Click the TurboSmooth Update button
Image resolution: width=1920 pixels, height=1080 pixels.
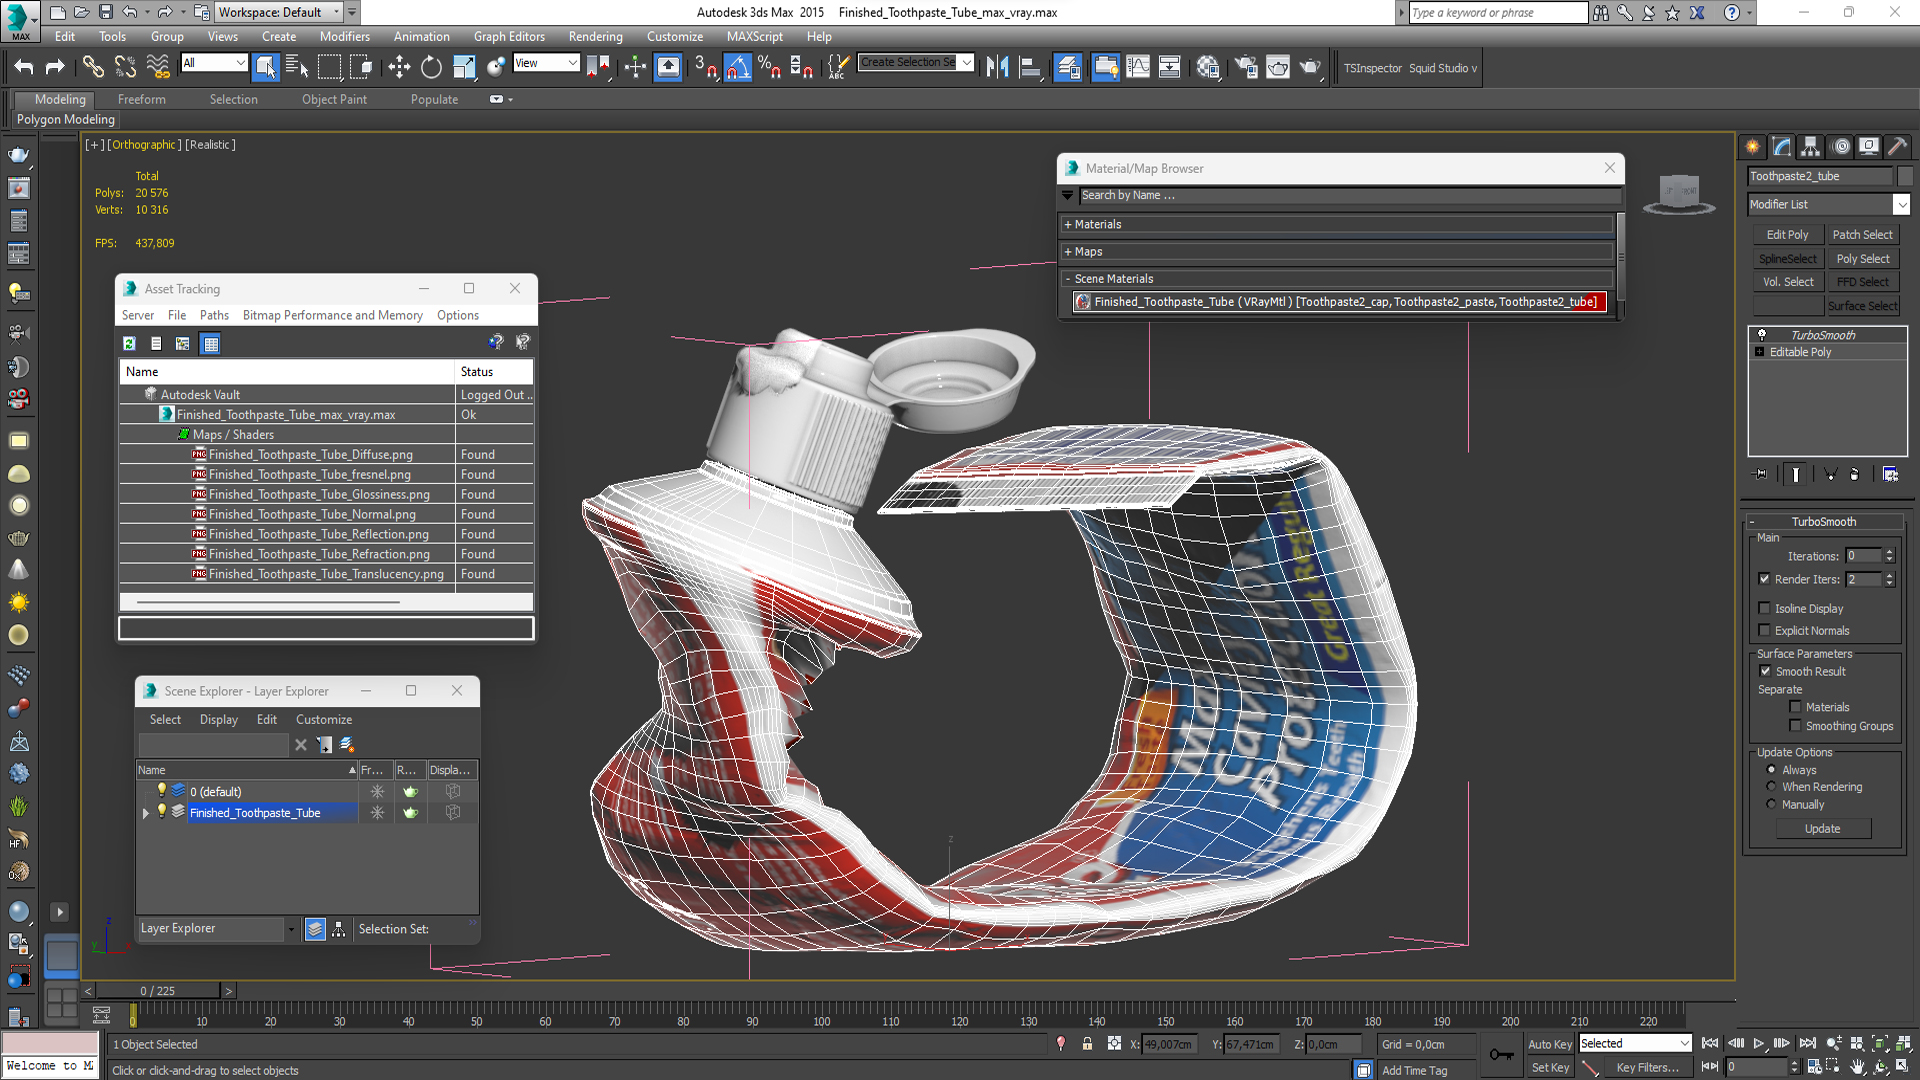[x=1822, y=828]
